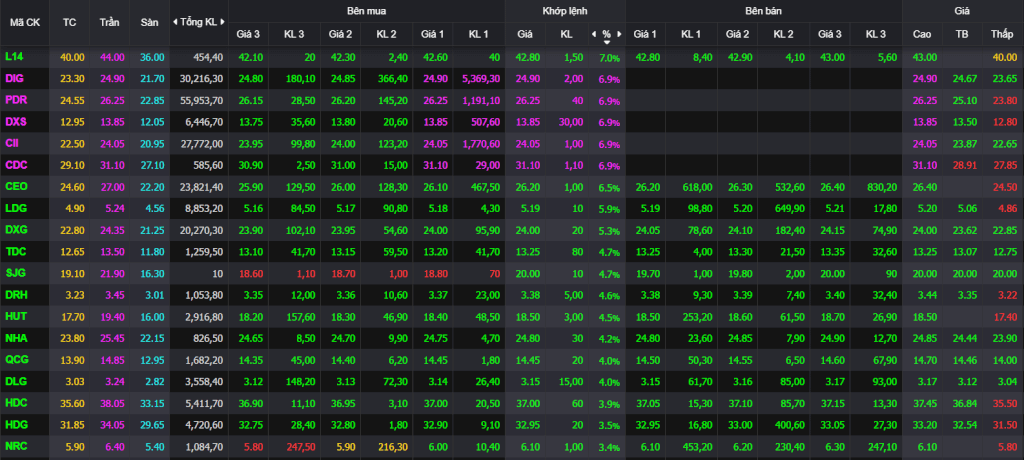Sort by the Trần ceiling price header
This screenshot has width=1024, height=460.
pos(110,22)
